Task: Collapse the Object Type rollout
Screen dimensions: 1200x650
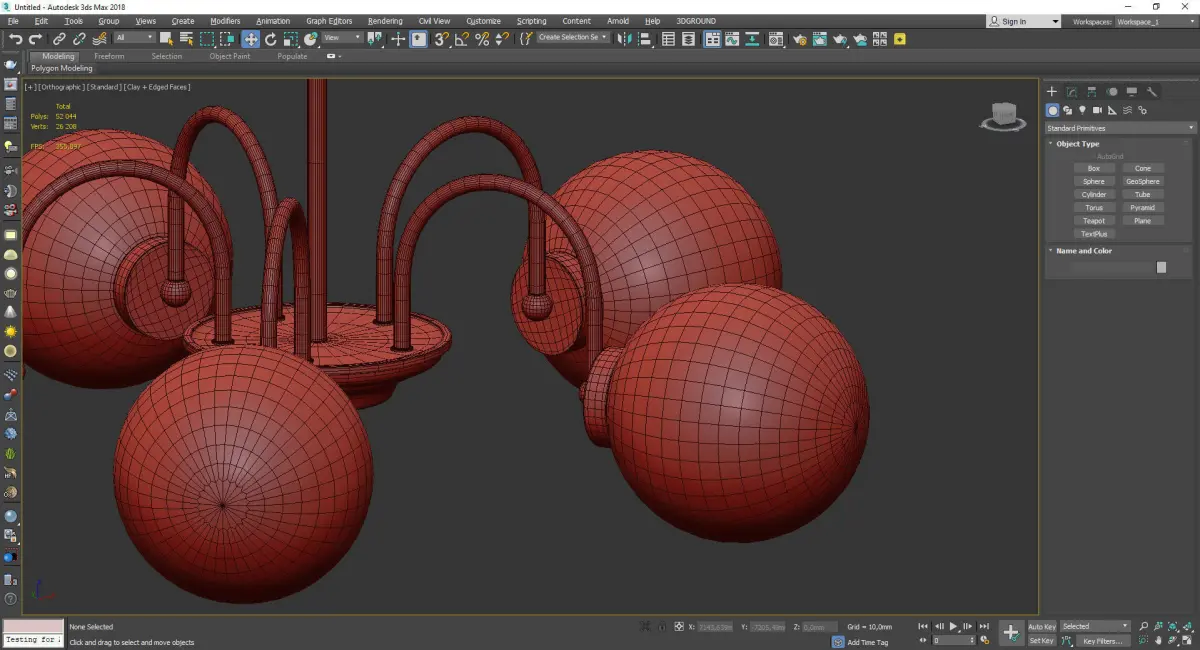Action: [1077, 144]
